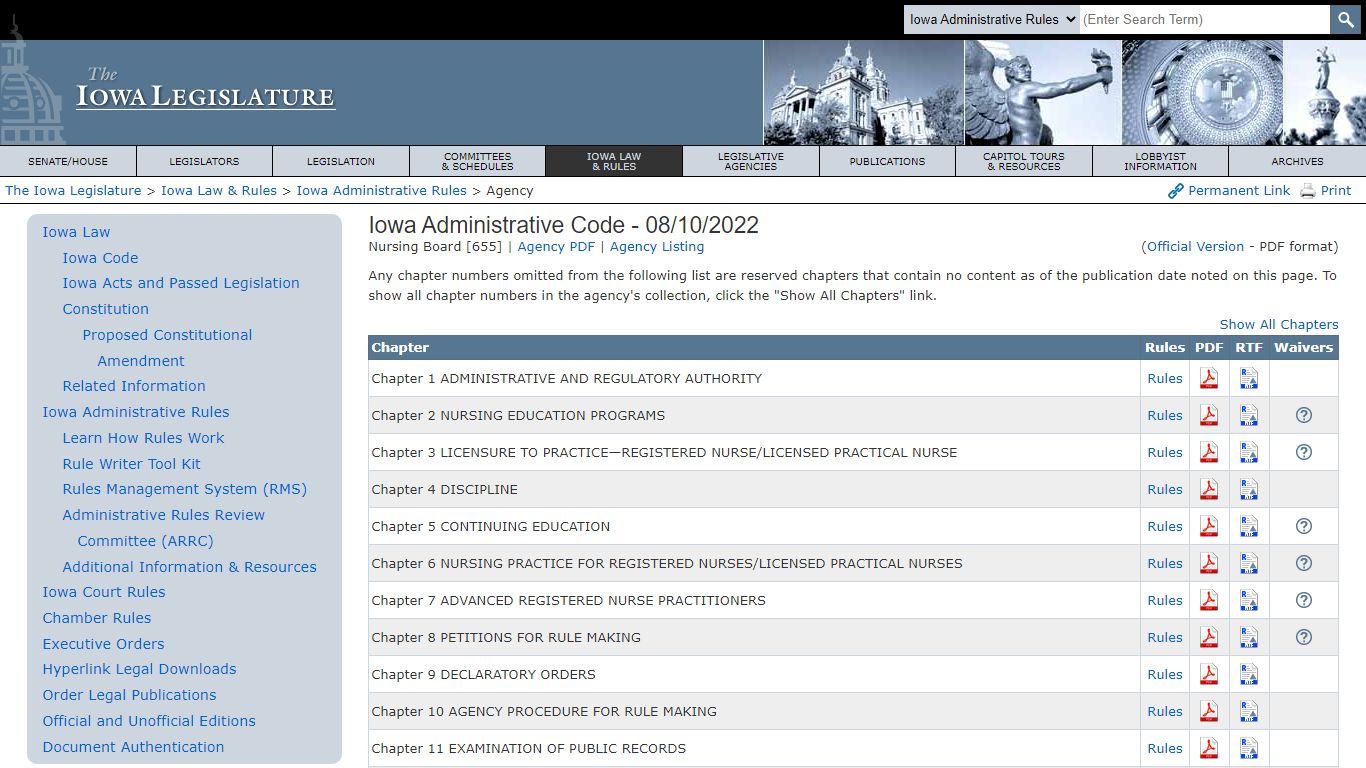
Task: Open the Iowa Administrative Rules search dropdown
Action: click(x=991, y=19)
